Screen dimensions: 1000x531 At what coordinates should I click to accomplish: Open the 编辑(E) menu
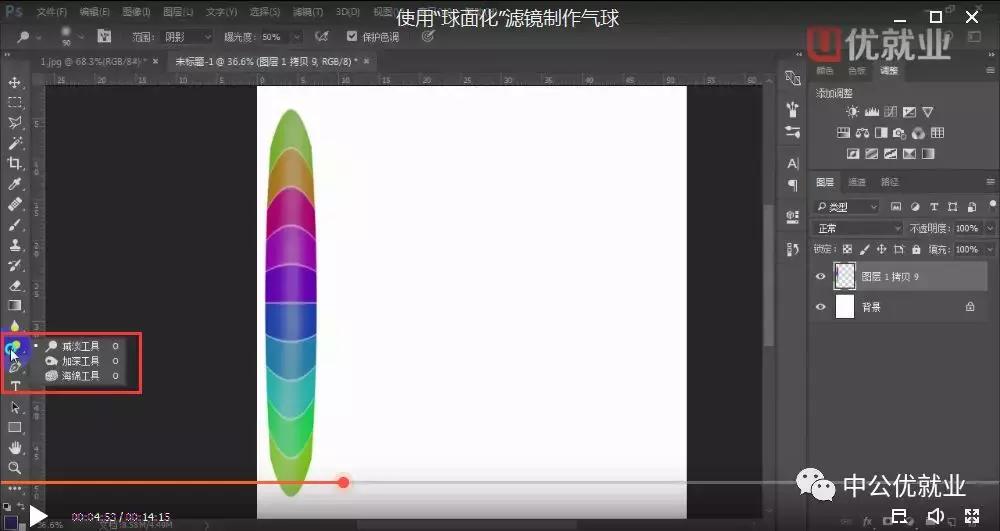[94, 12]
